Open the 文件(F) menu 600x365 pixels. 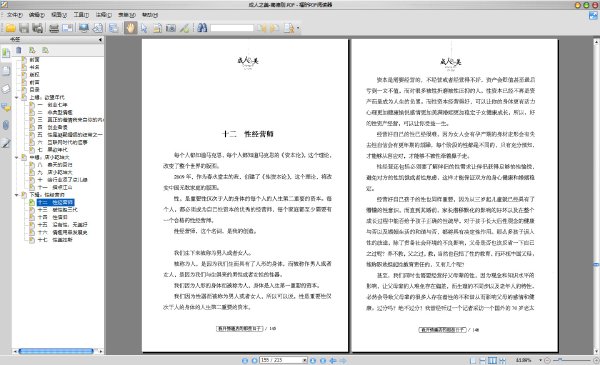coord(15,15)
